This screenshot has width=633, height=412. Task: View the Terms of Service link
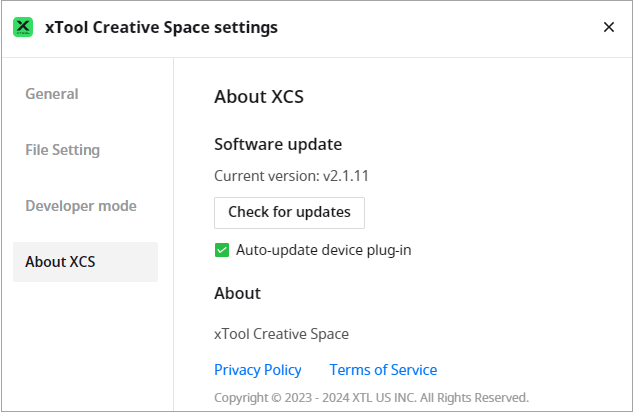click(383, 370)
